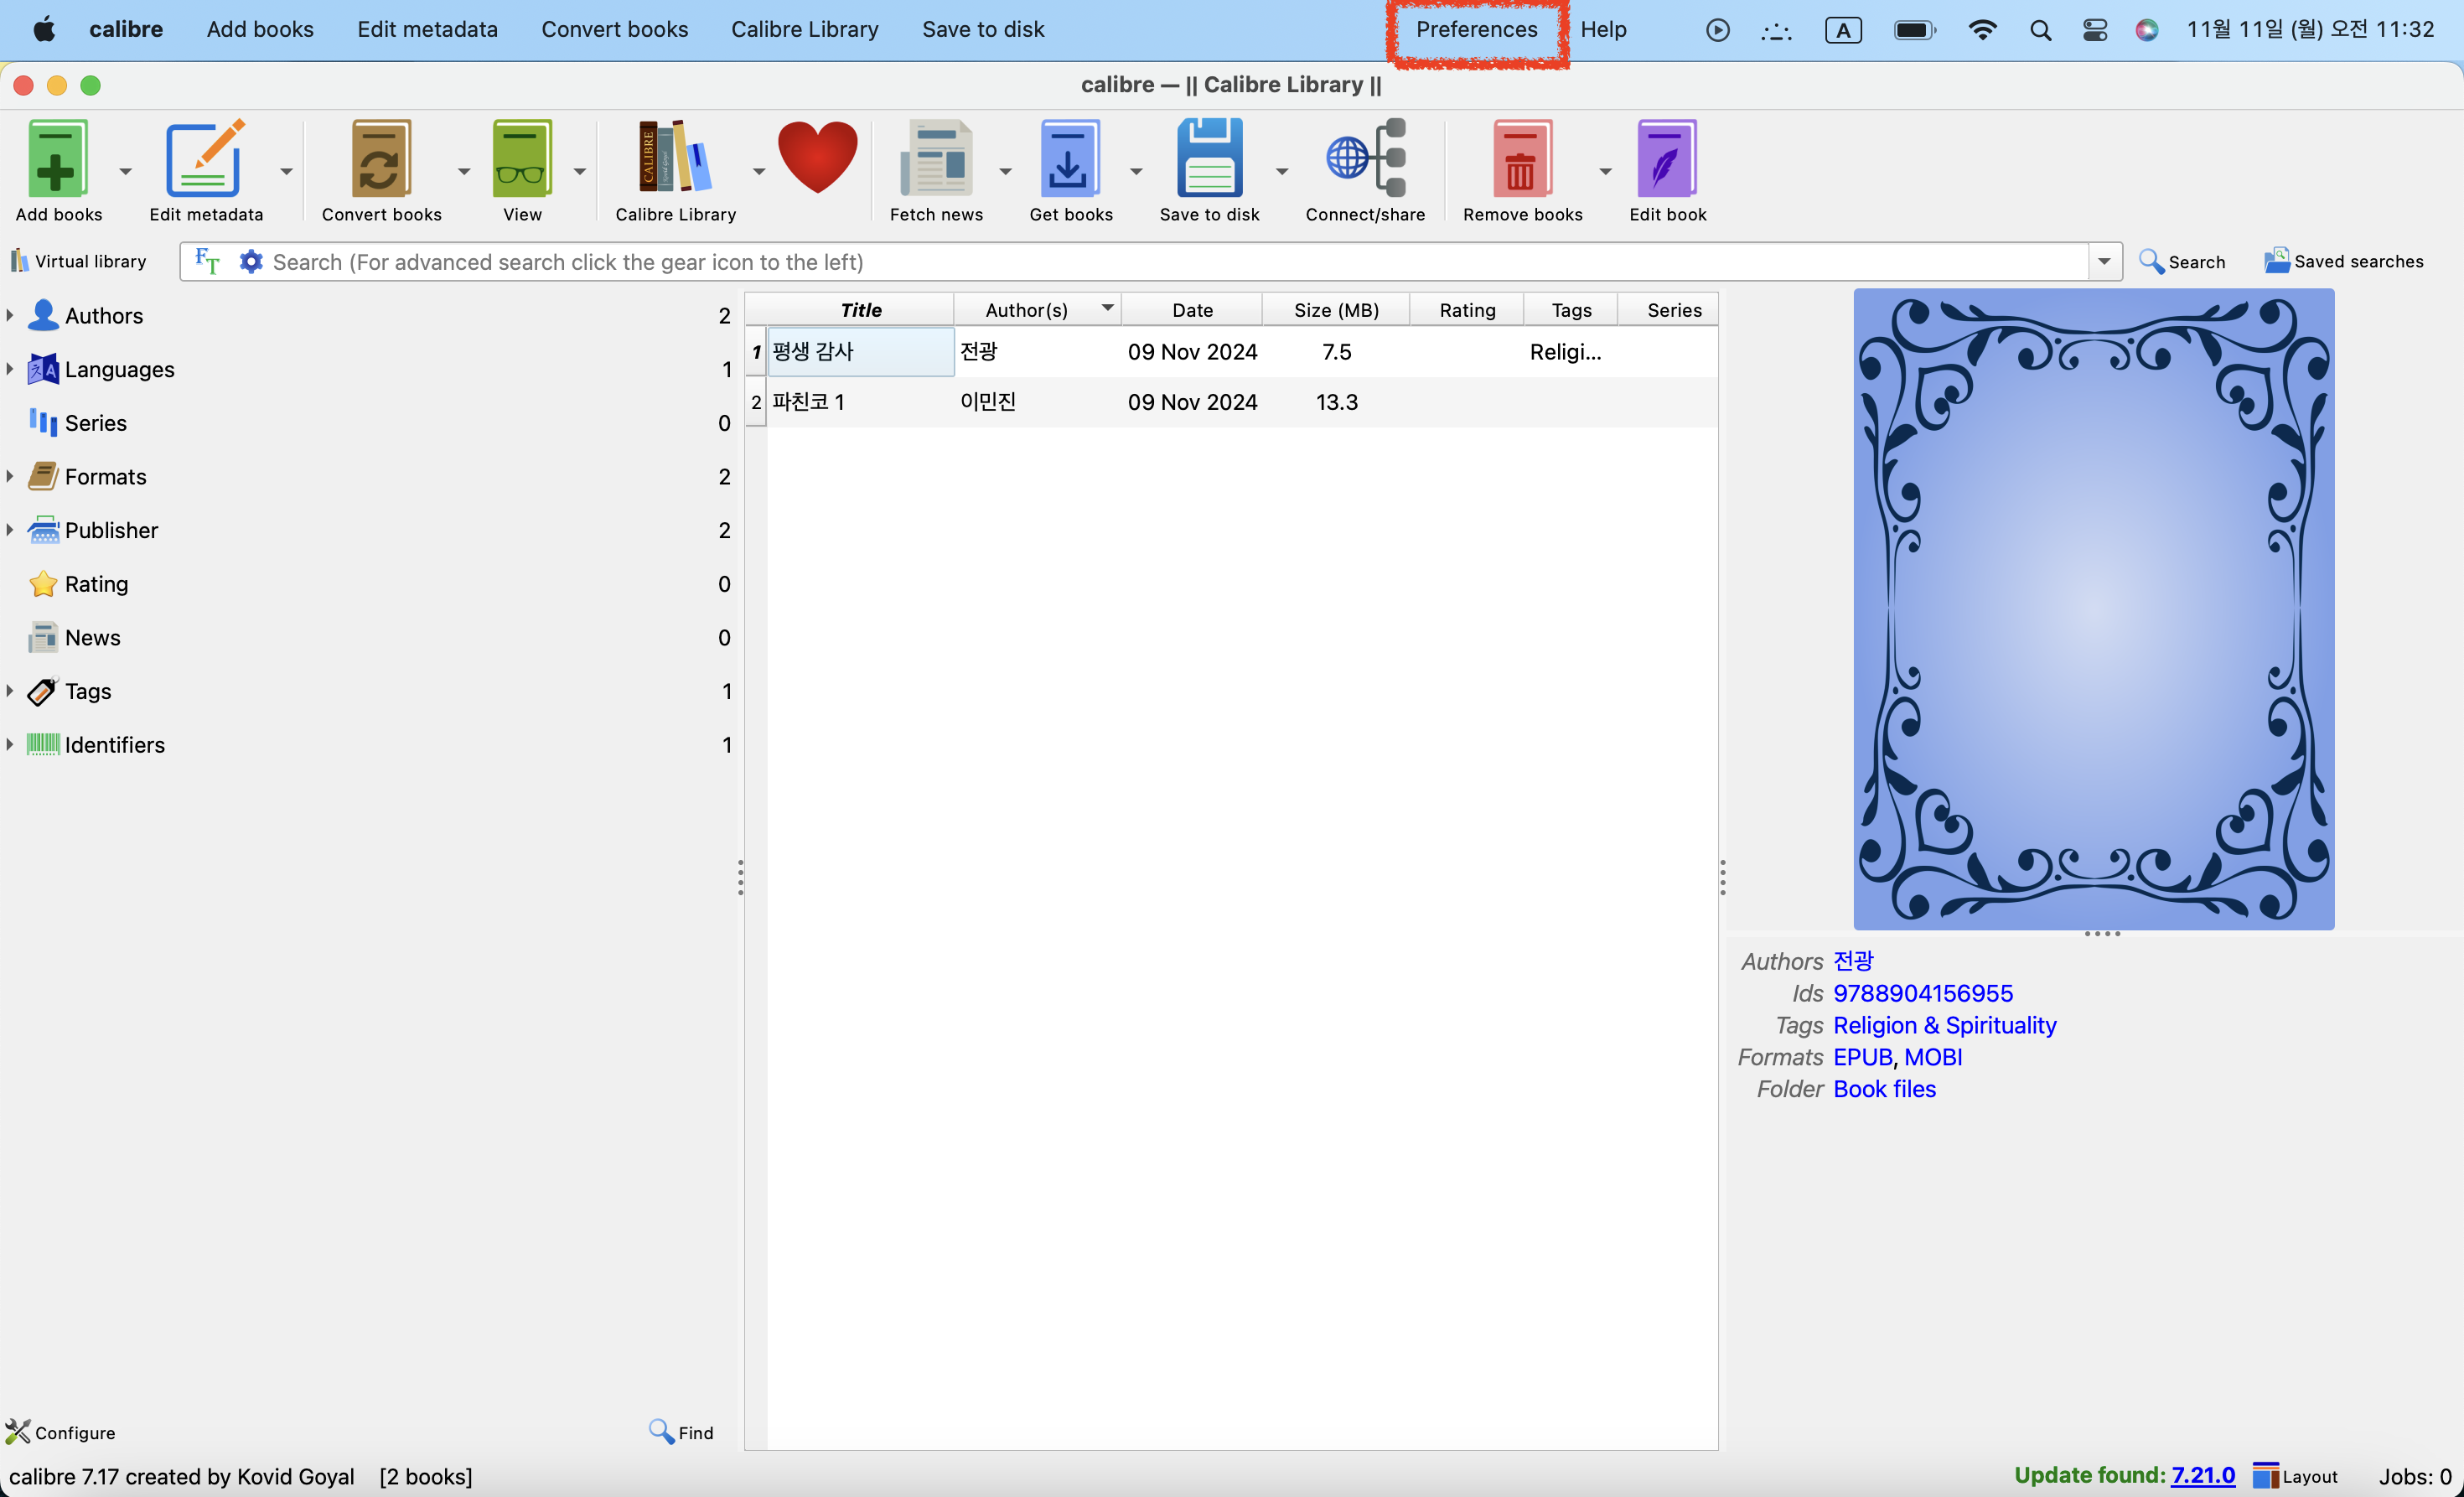This screenshot has width=2464, height=1497.
Task: Open the Edit metadata menu bar item
Action: tap(427, 29)
